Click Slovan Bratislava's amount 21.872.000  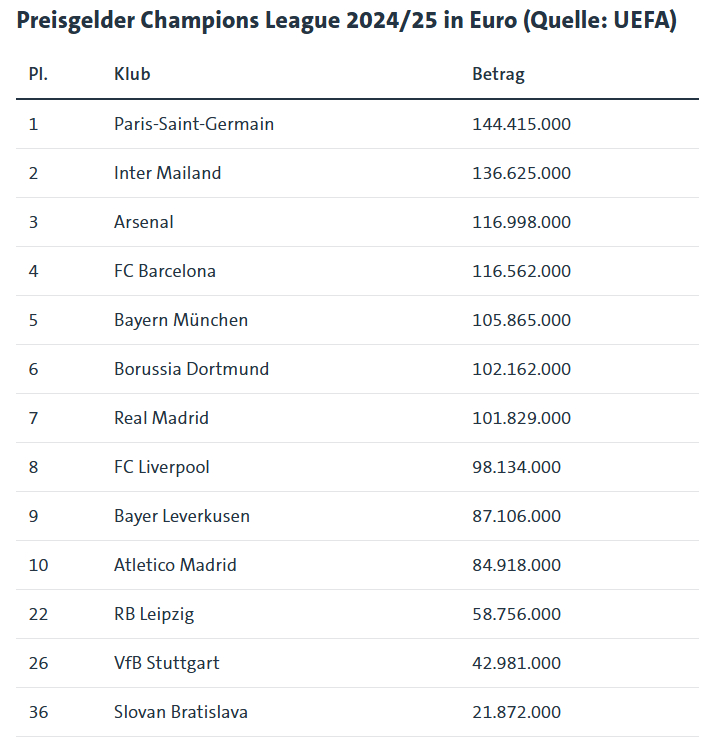pos(516,712)
